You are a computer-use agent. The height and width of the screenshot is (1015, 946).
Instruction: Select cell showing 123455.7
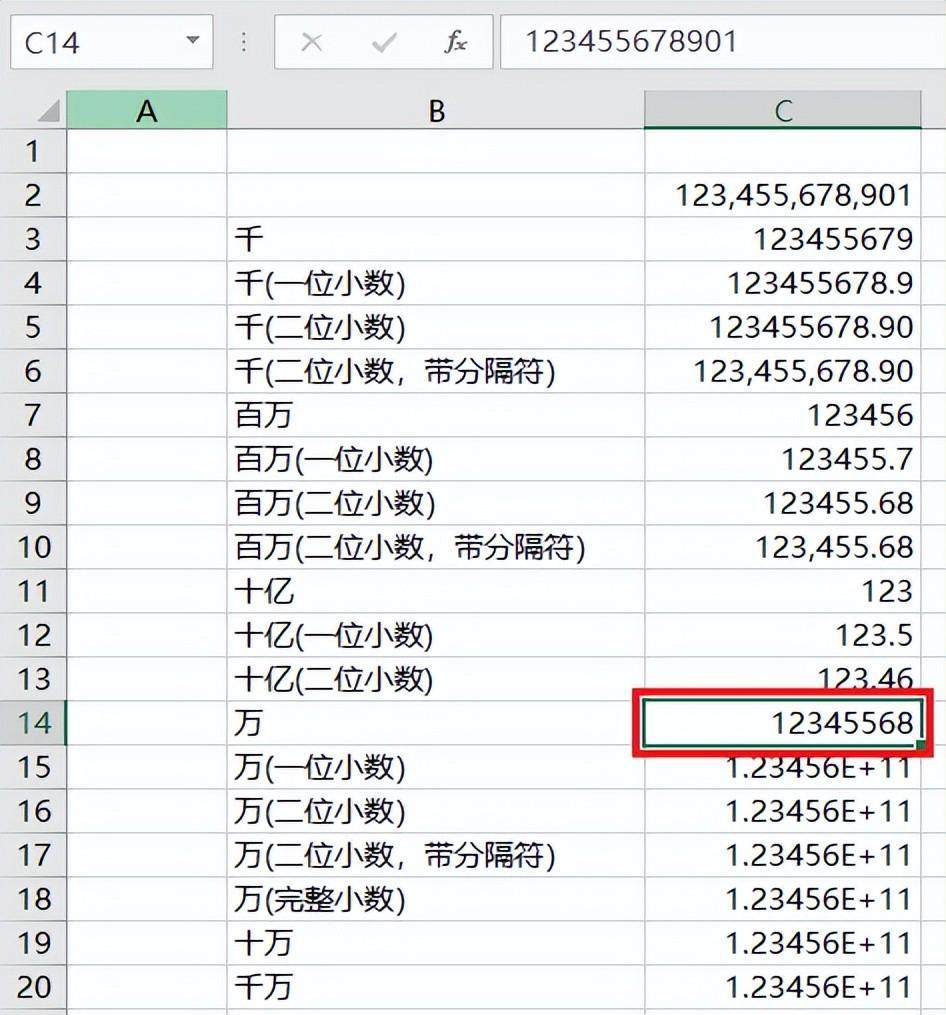(783, 459)
